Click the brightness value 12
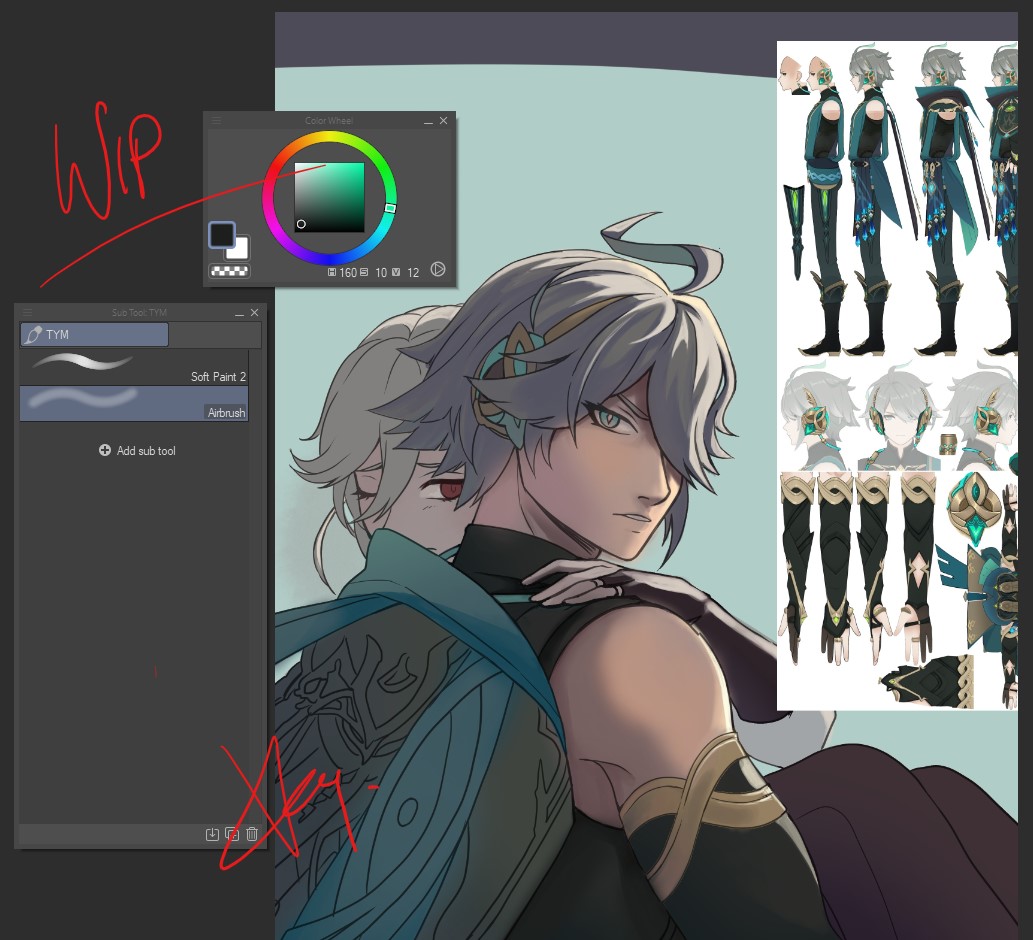This screenshot has height=940, width=1033. pyautogui.click(x=413, y=273)
